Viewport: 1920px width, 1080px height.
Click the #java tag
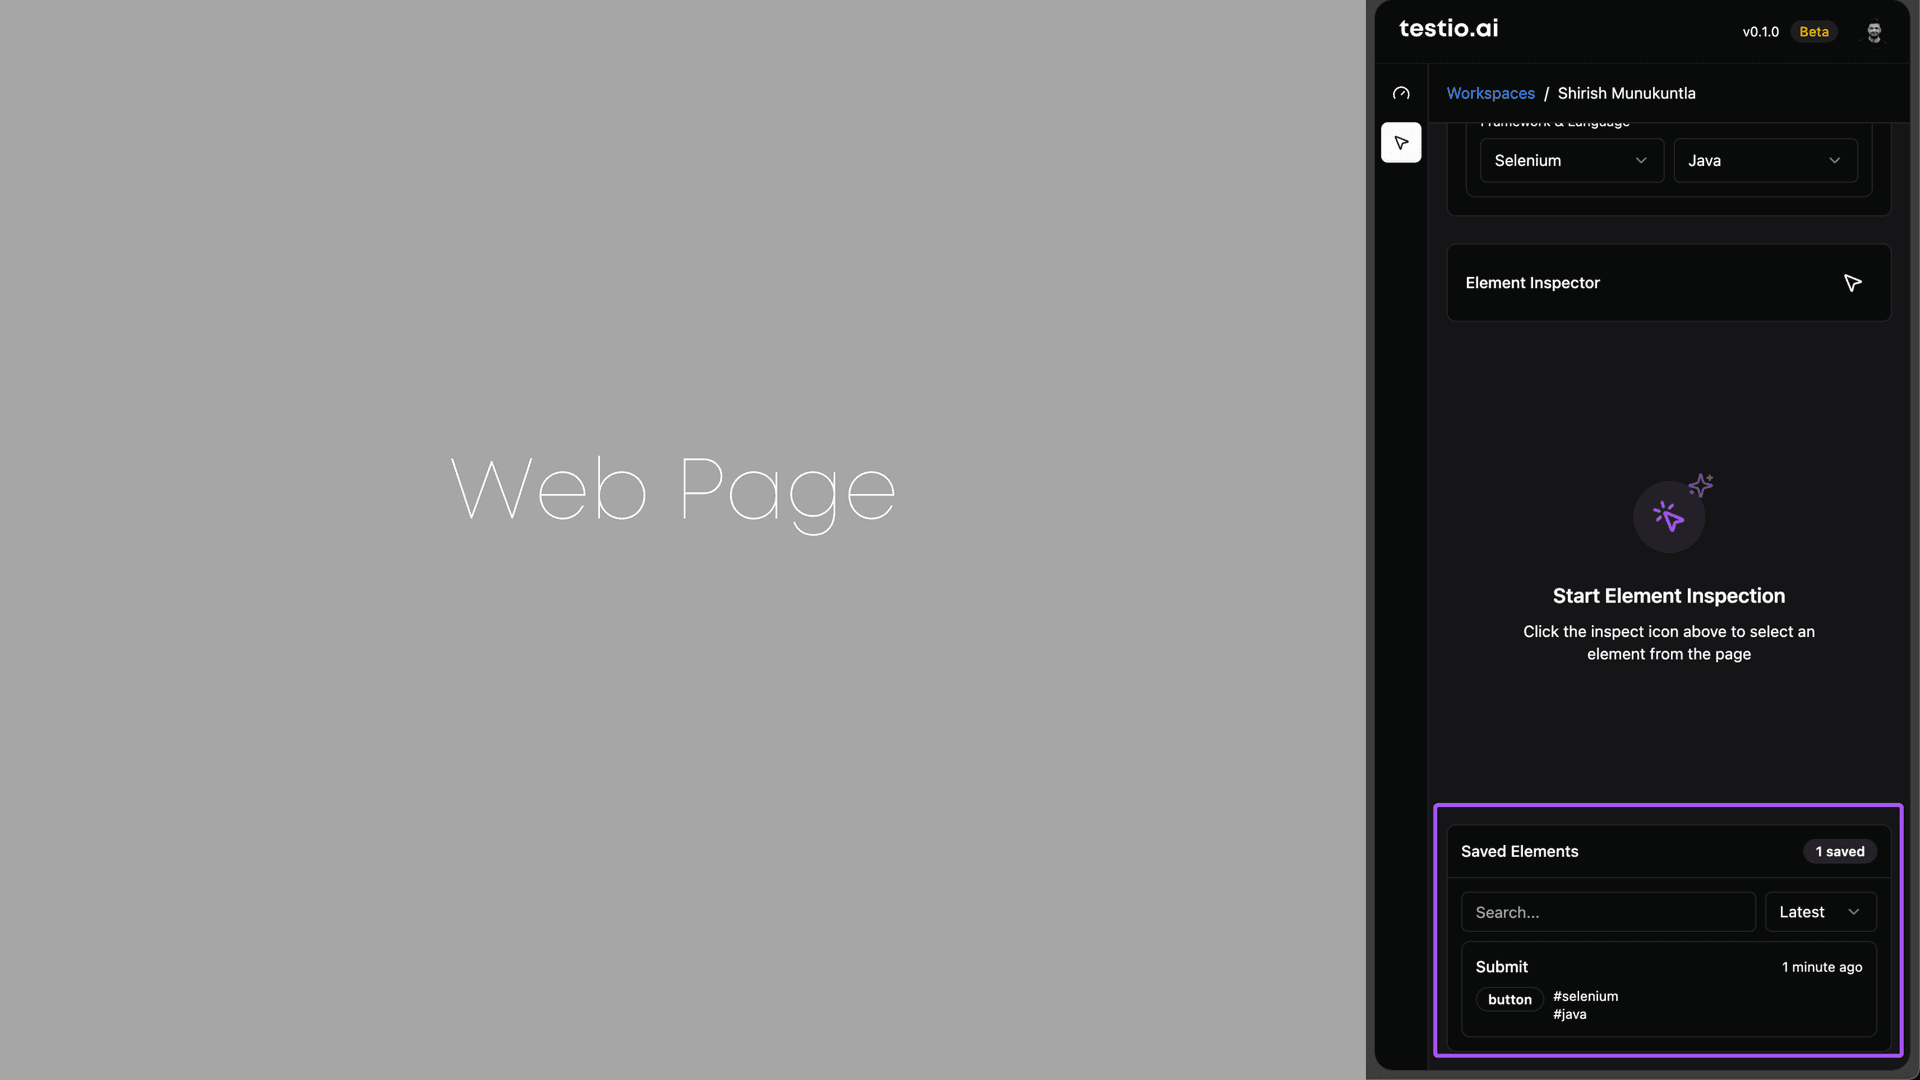click(1569, 1015)
